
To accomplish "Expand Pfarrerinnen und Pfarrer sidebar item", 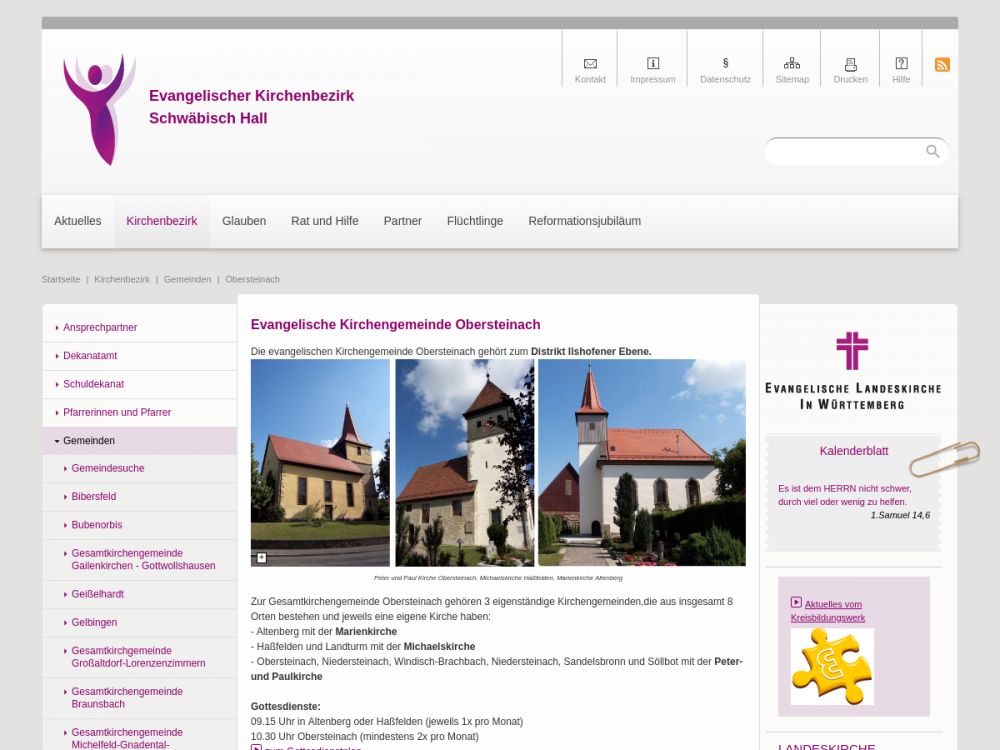I will [x=117, y=413].
